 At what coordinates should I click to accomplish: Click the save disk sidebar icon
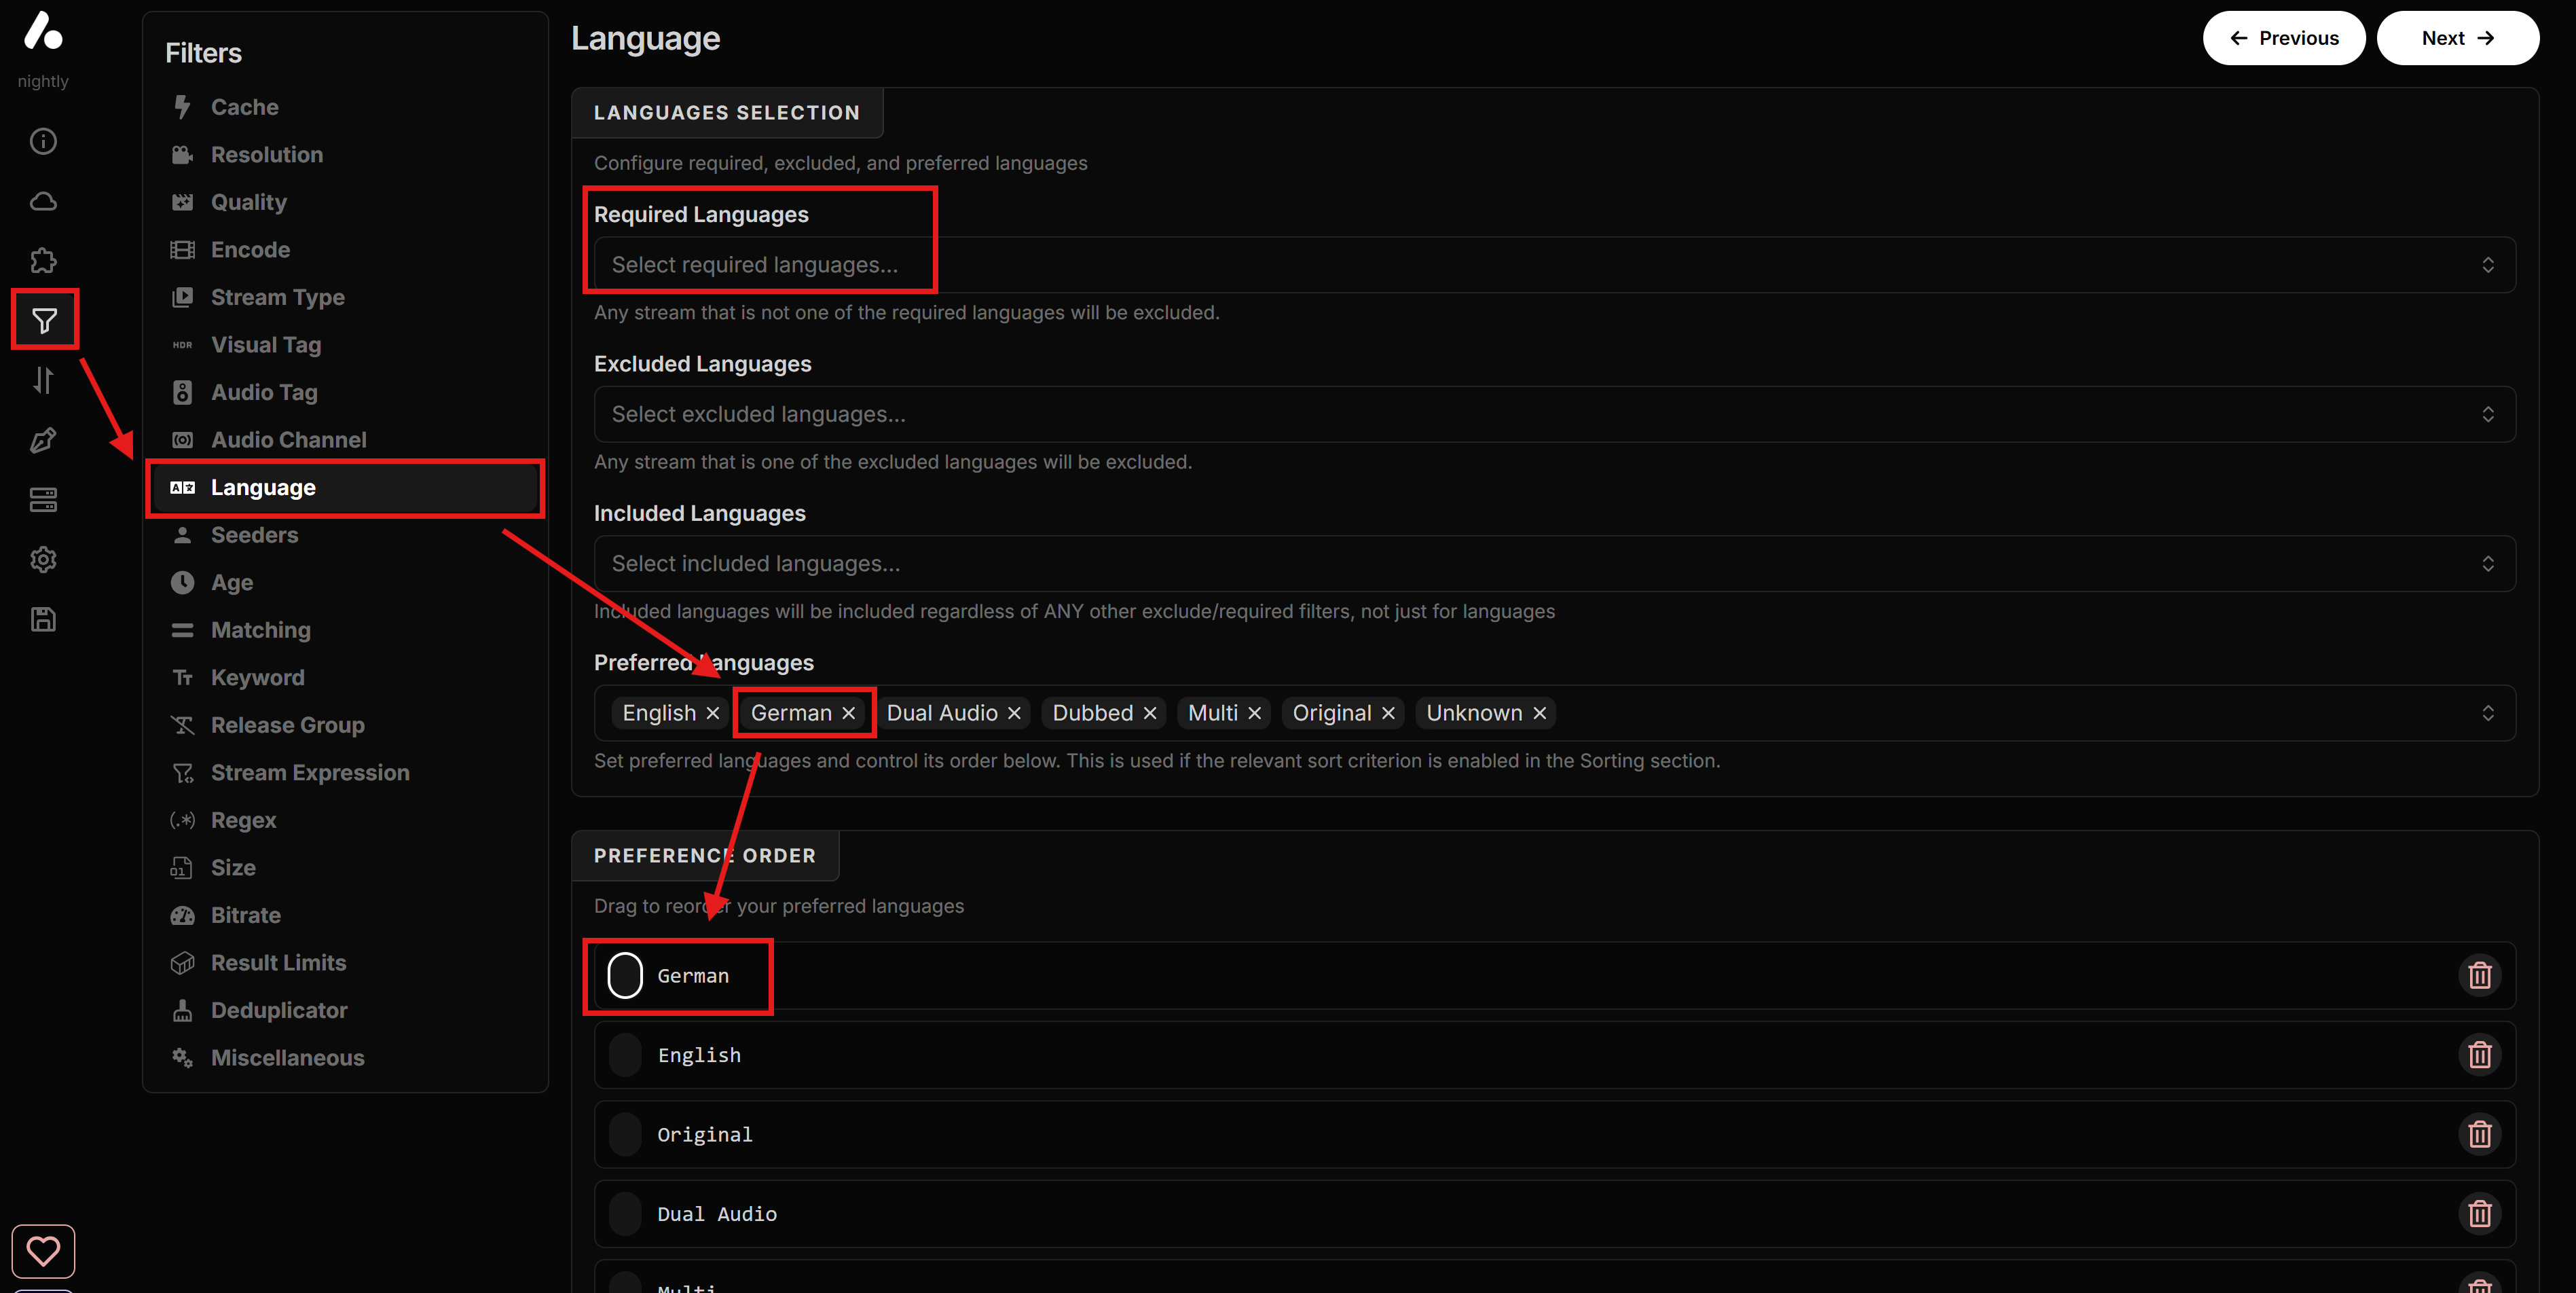(43, 619)
